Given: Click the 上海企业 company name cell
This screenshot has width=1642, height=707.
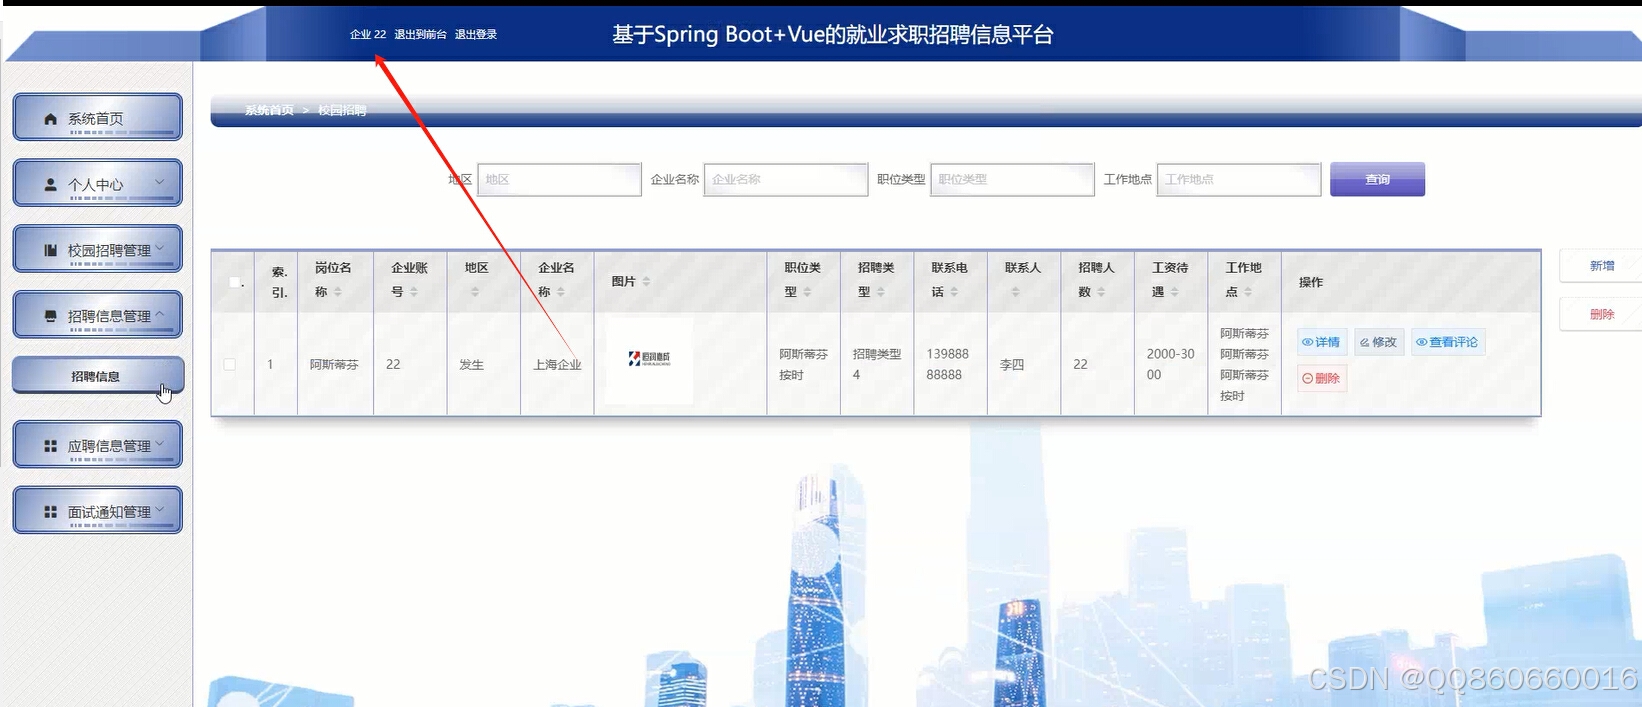Looking at the screenshot, I should pos(557,365).
